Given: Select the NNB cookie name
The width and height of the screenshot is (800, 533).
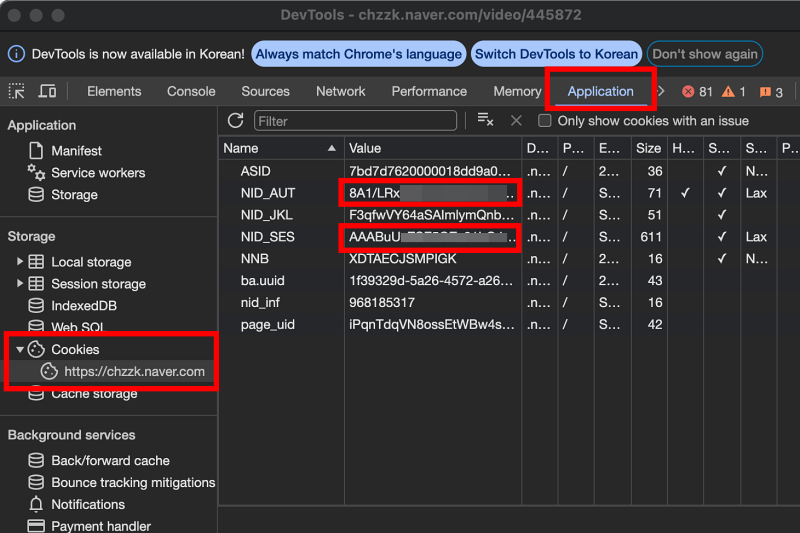Looking at the screenshot, I should (x=255, y=259).
